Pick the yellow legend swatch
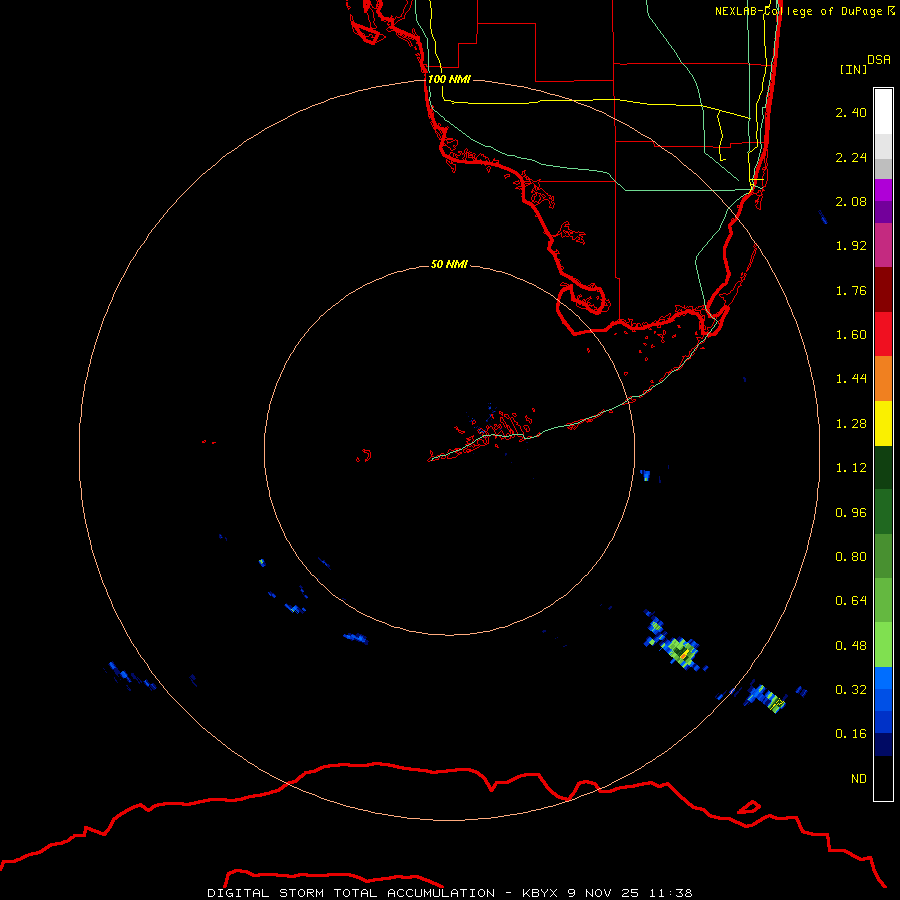Screen dimensions: 900x900 883,424
